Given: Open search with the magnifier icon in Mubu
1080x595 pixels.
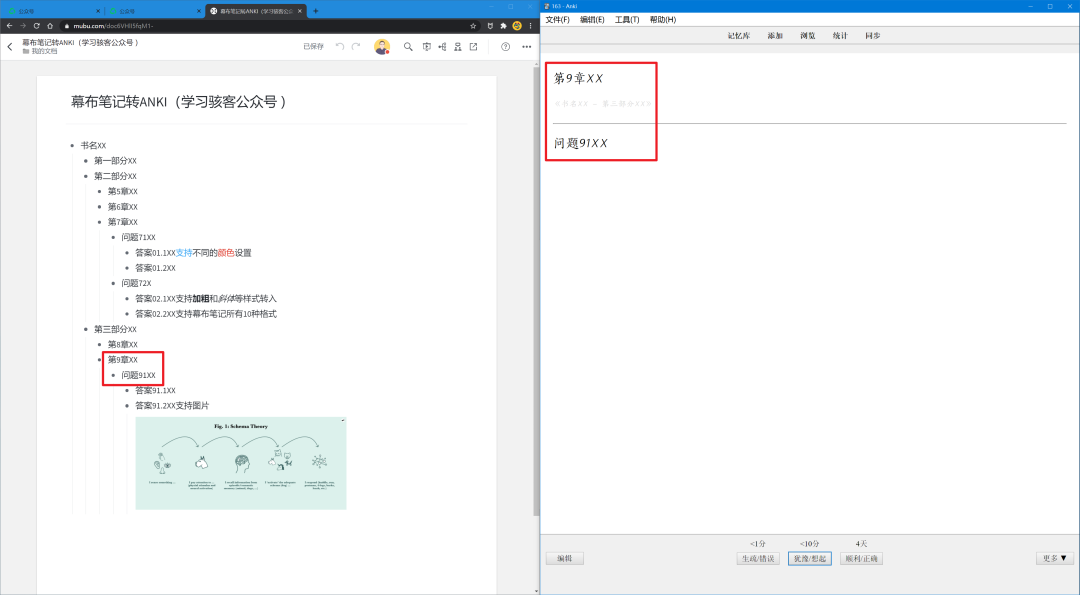Looking at the screenshot, I should coord(408,47).
